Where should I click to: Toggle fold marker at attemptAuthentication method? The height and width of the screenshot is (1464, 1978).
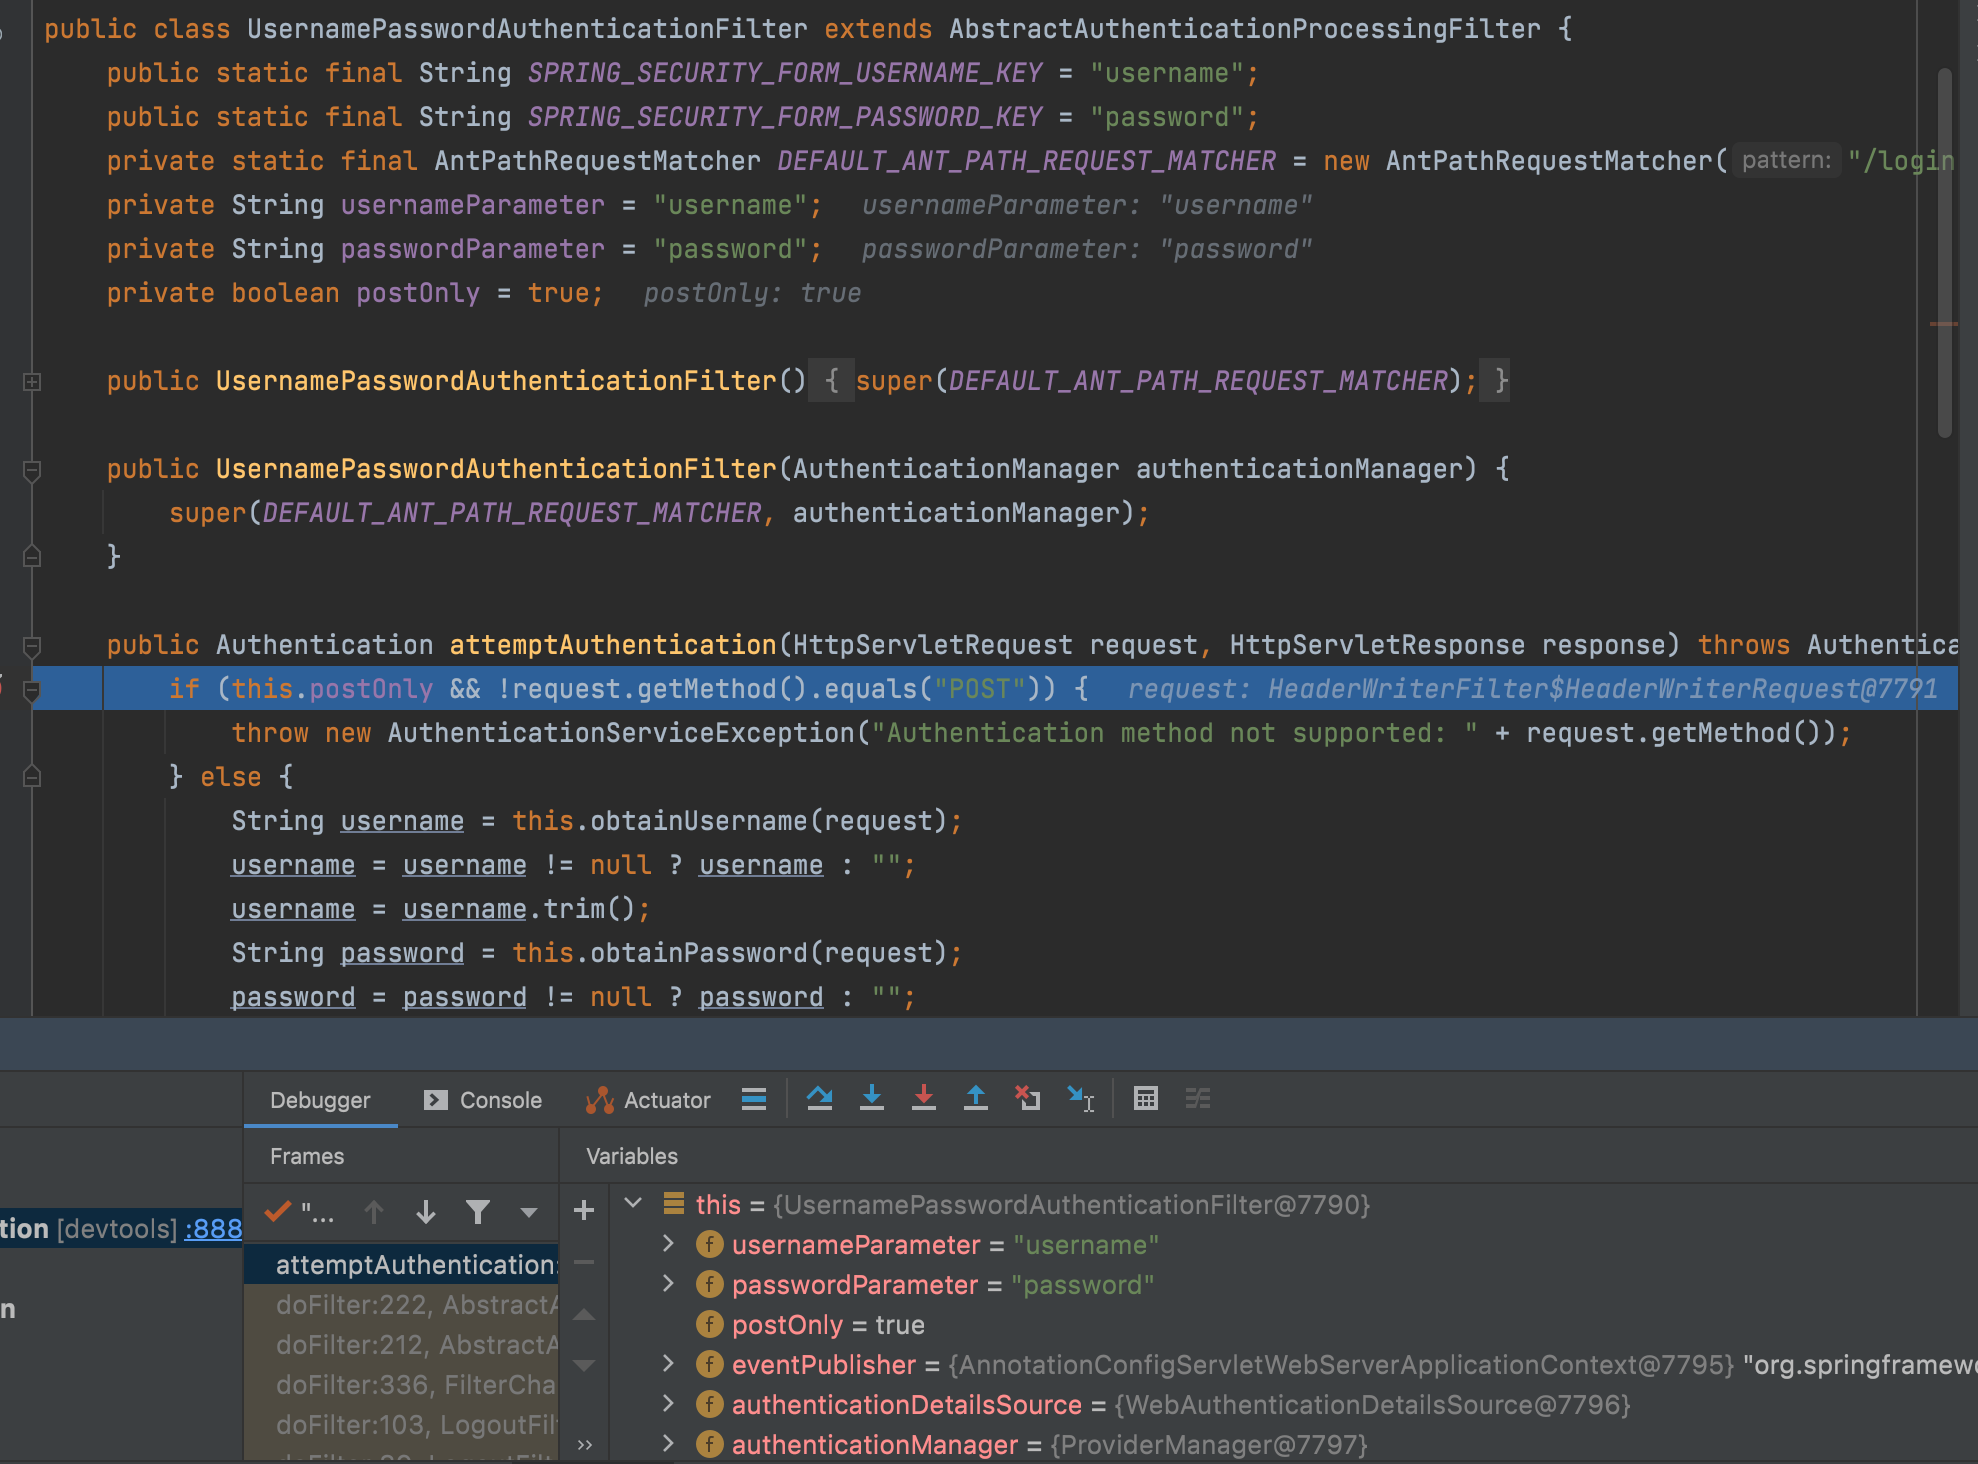point(32,645)
